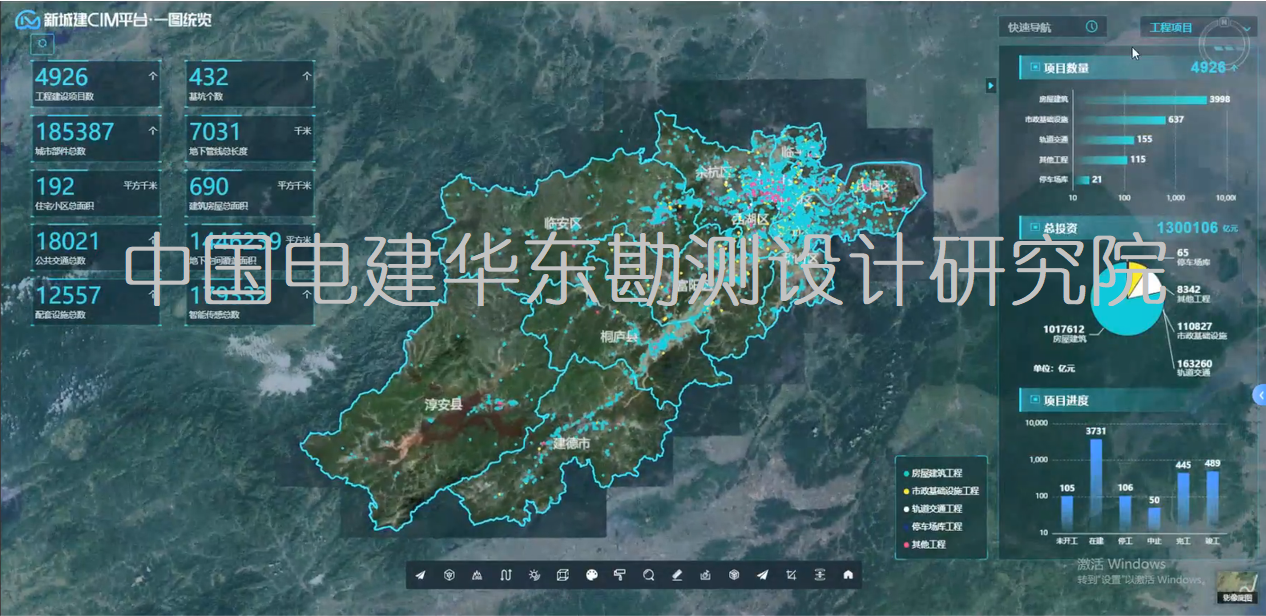This screenshot has height=616, width=1266.
Task: Click the 未开工 column showing 105
Action: [x=1066, y=514]
